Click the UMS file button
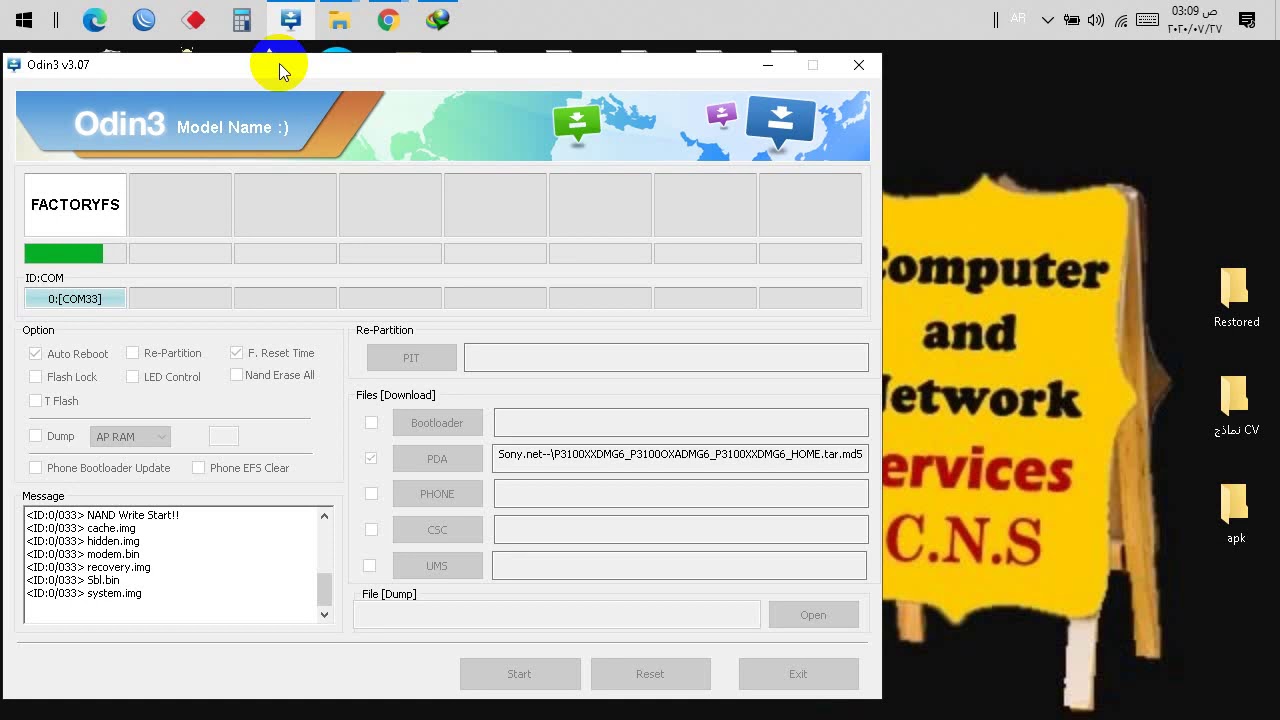Viewport: 1280px width, 720px height. 437,566
